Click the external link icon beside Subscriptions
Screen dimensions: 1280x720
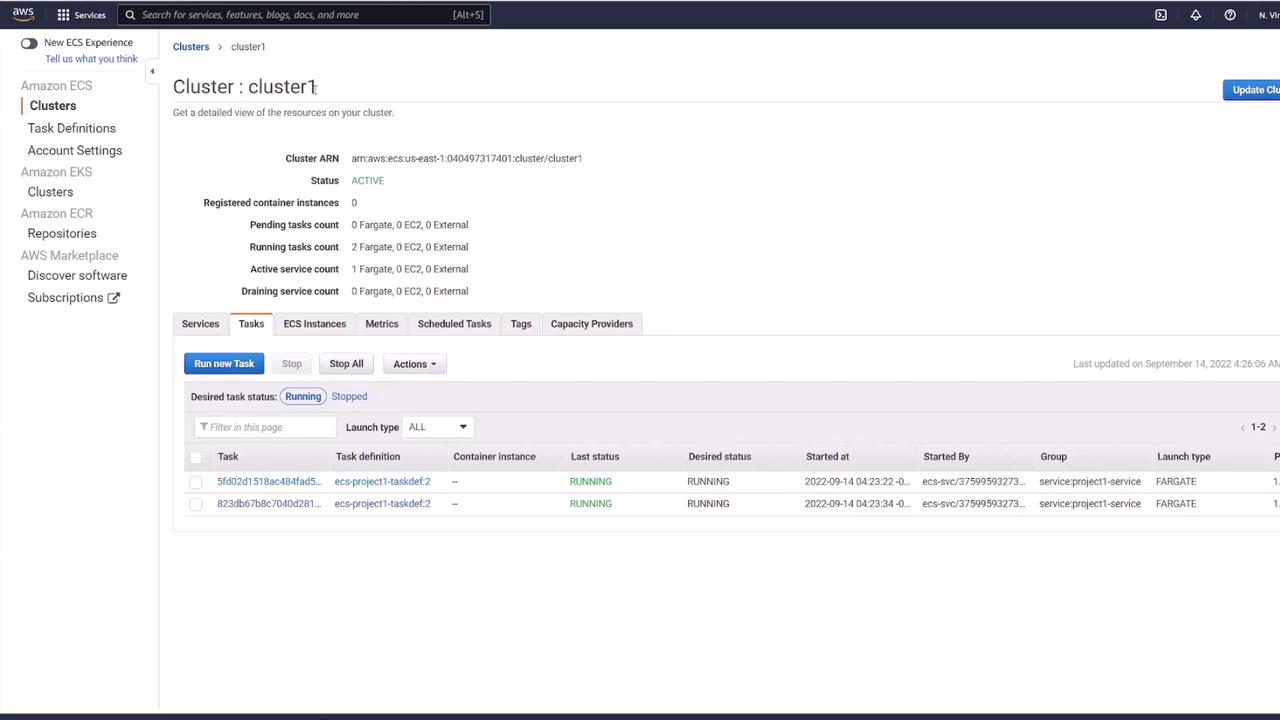point(113,298)
